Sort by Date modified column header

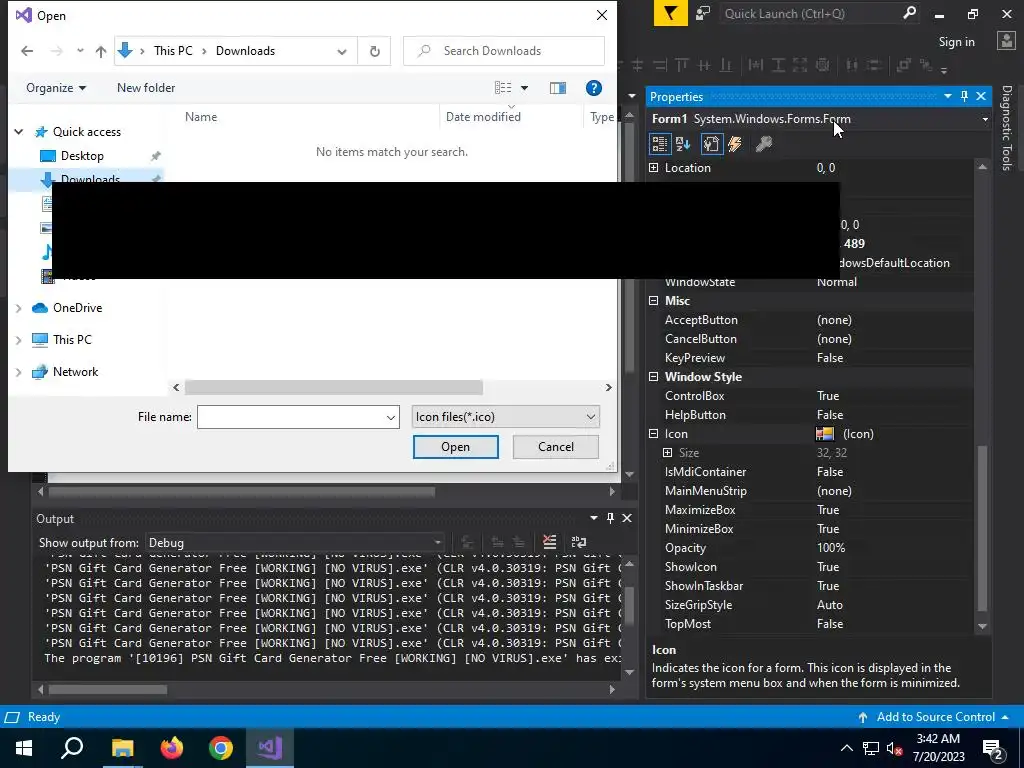point(483,117)
